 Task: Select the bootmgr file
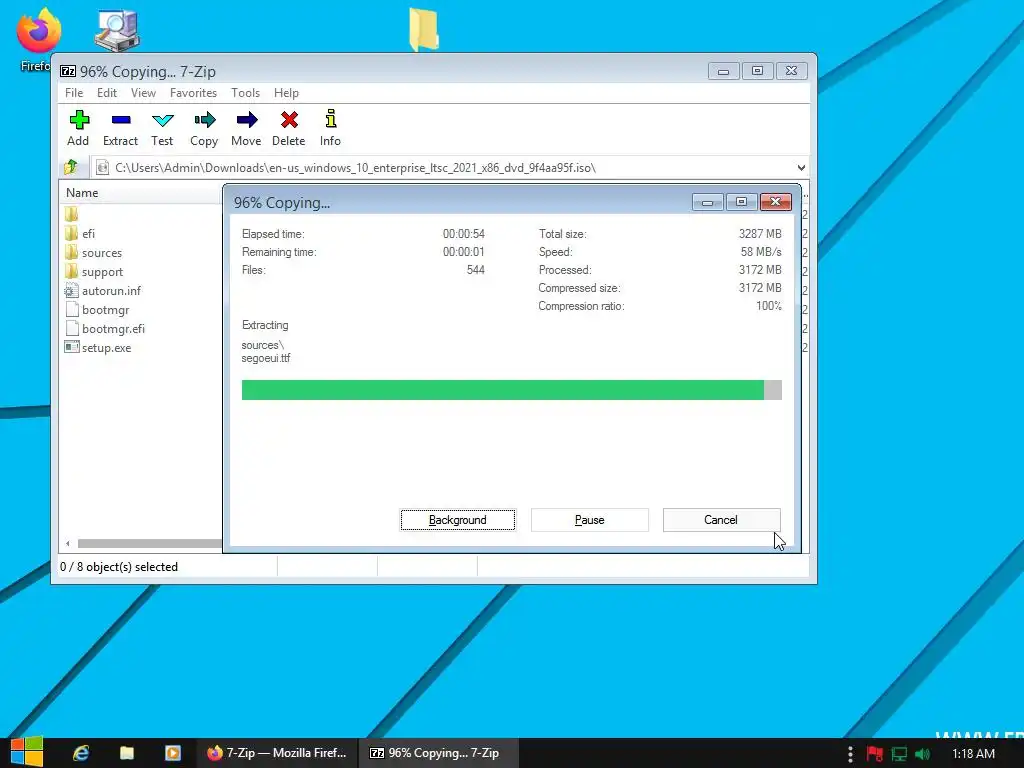click(105, 310)
